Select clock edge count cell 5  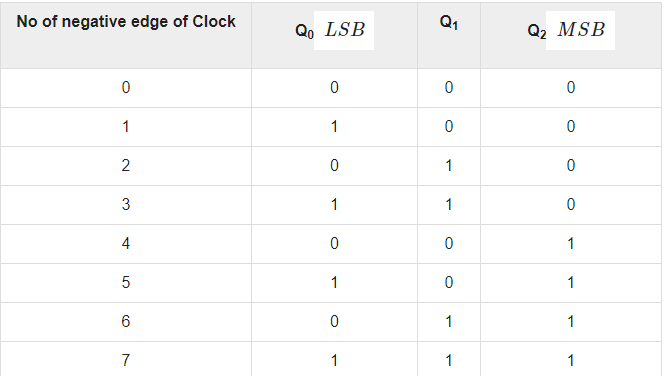pos(126,282)
